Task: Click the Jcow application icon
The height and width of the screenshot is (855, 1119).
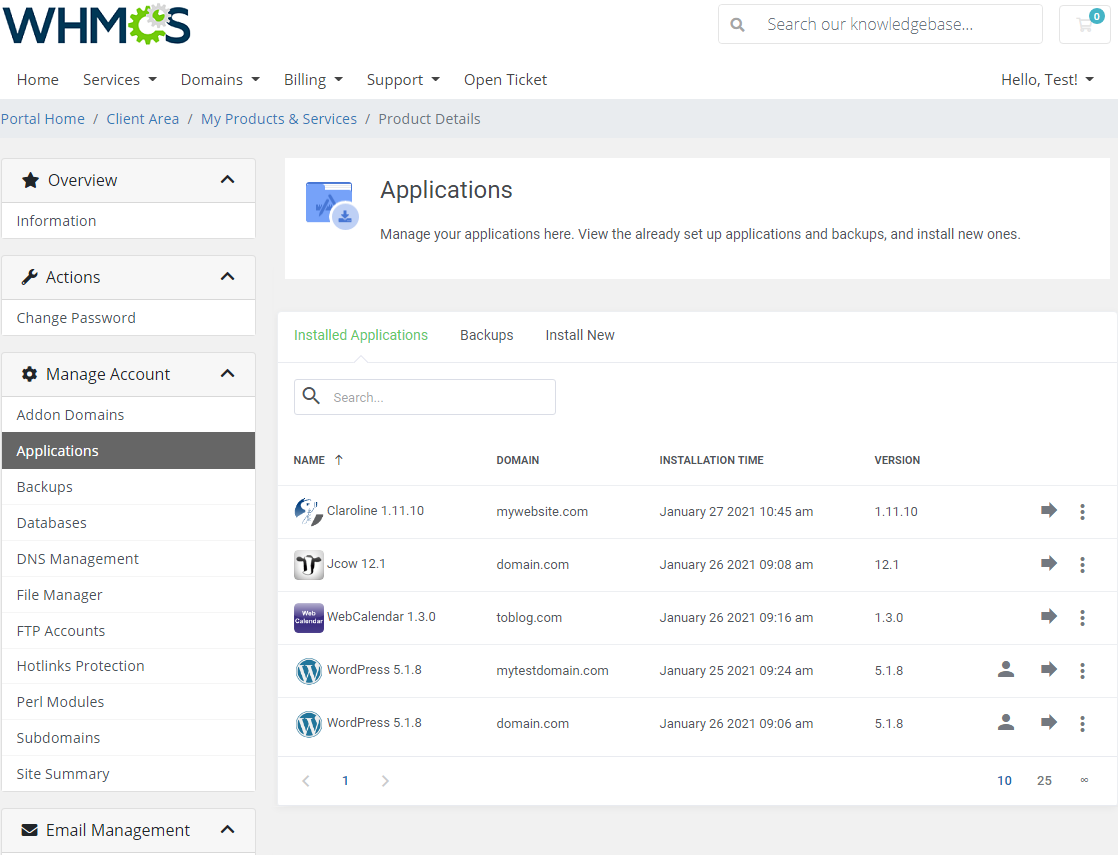Action: tap(308, 564)
